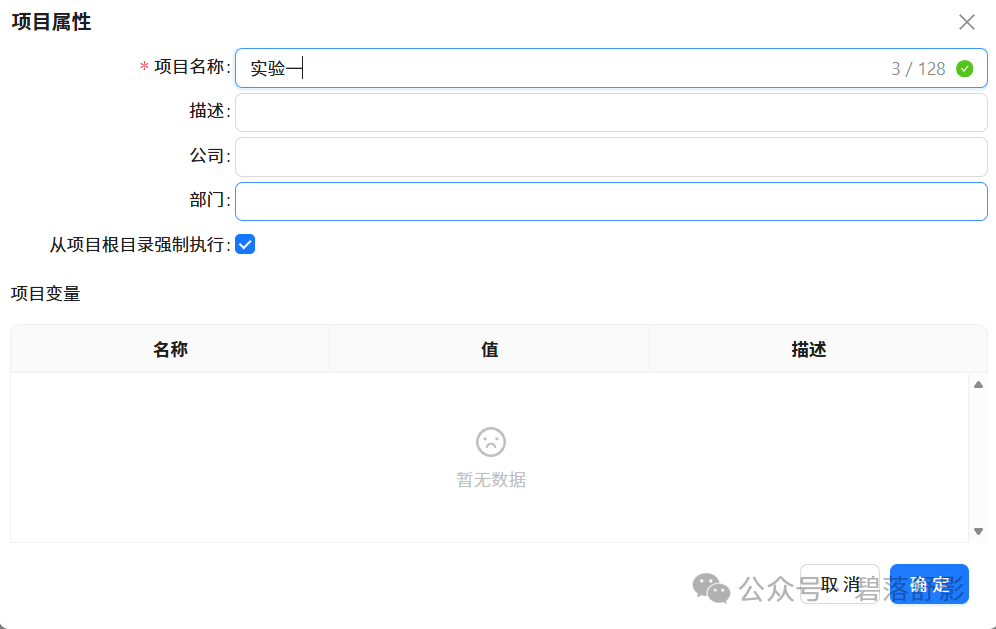Image resolution: width=996 pixels, height=629 pixels.
Task: Click the sad-face empty data icon
Action: pos(490,442)
